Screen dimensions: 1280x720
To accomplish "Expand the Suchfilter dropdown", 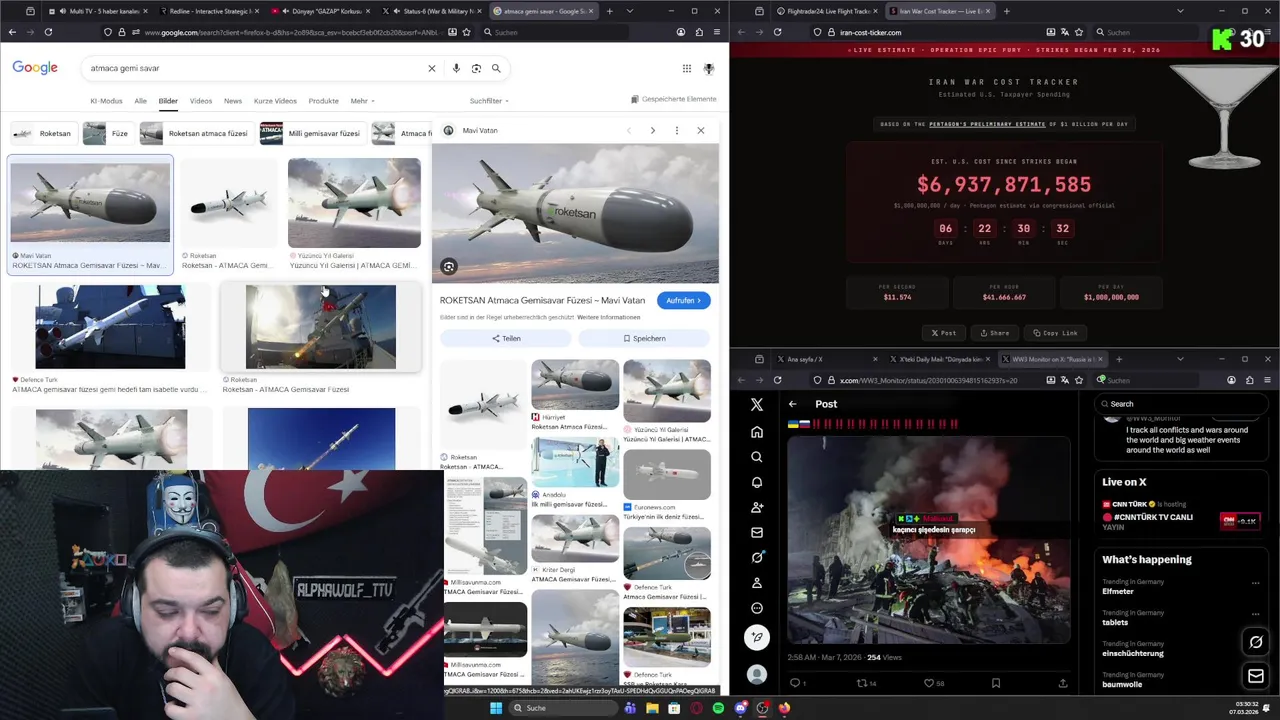I will (489, 101).
